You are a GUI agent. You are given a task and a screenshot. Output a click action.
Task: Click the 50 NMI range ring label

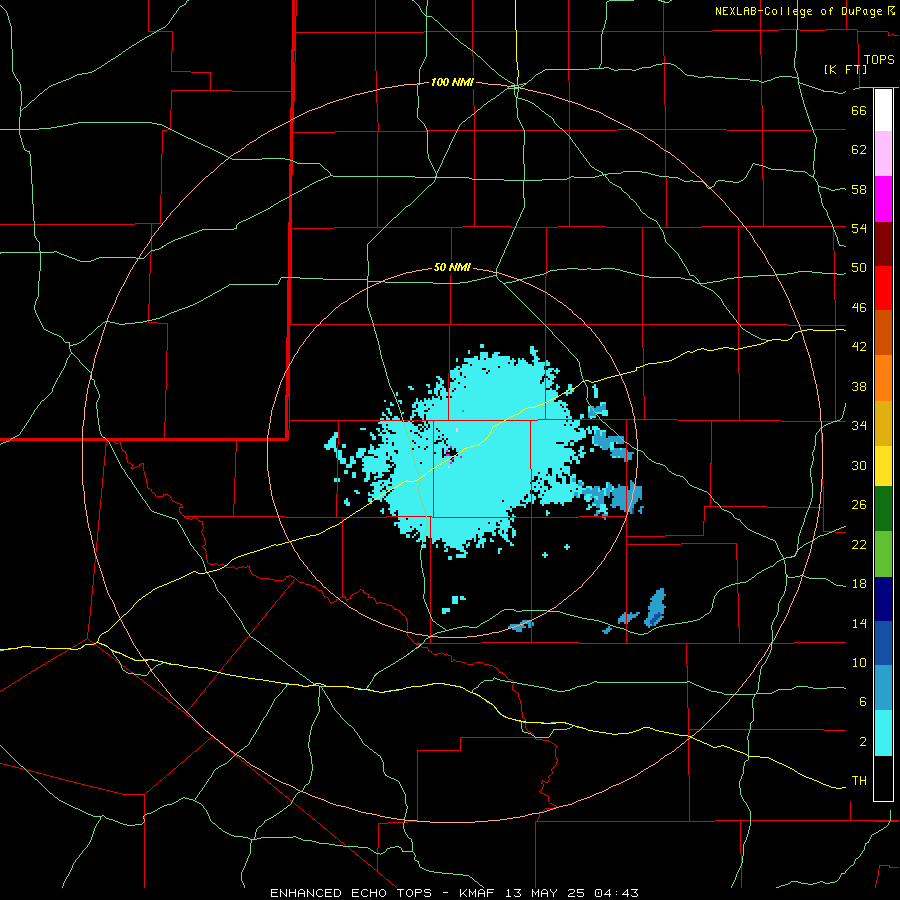(x=452, y=267)
